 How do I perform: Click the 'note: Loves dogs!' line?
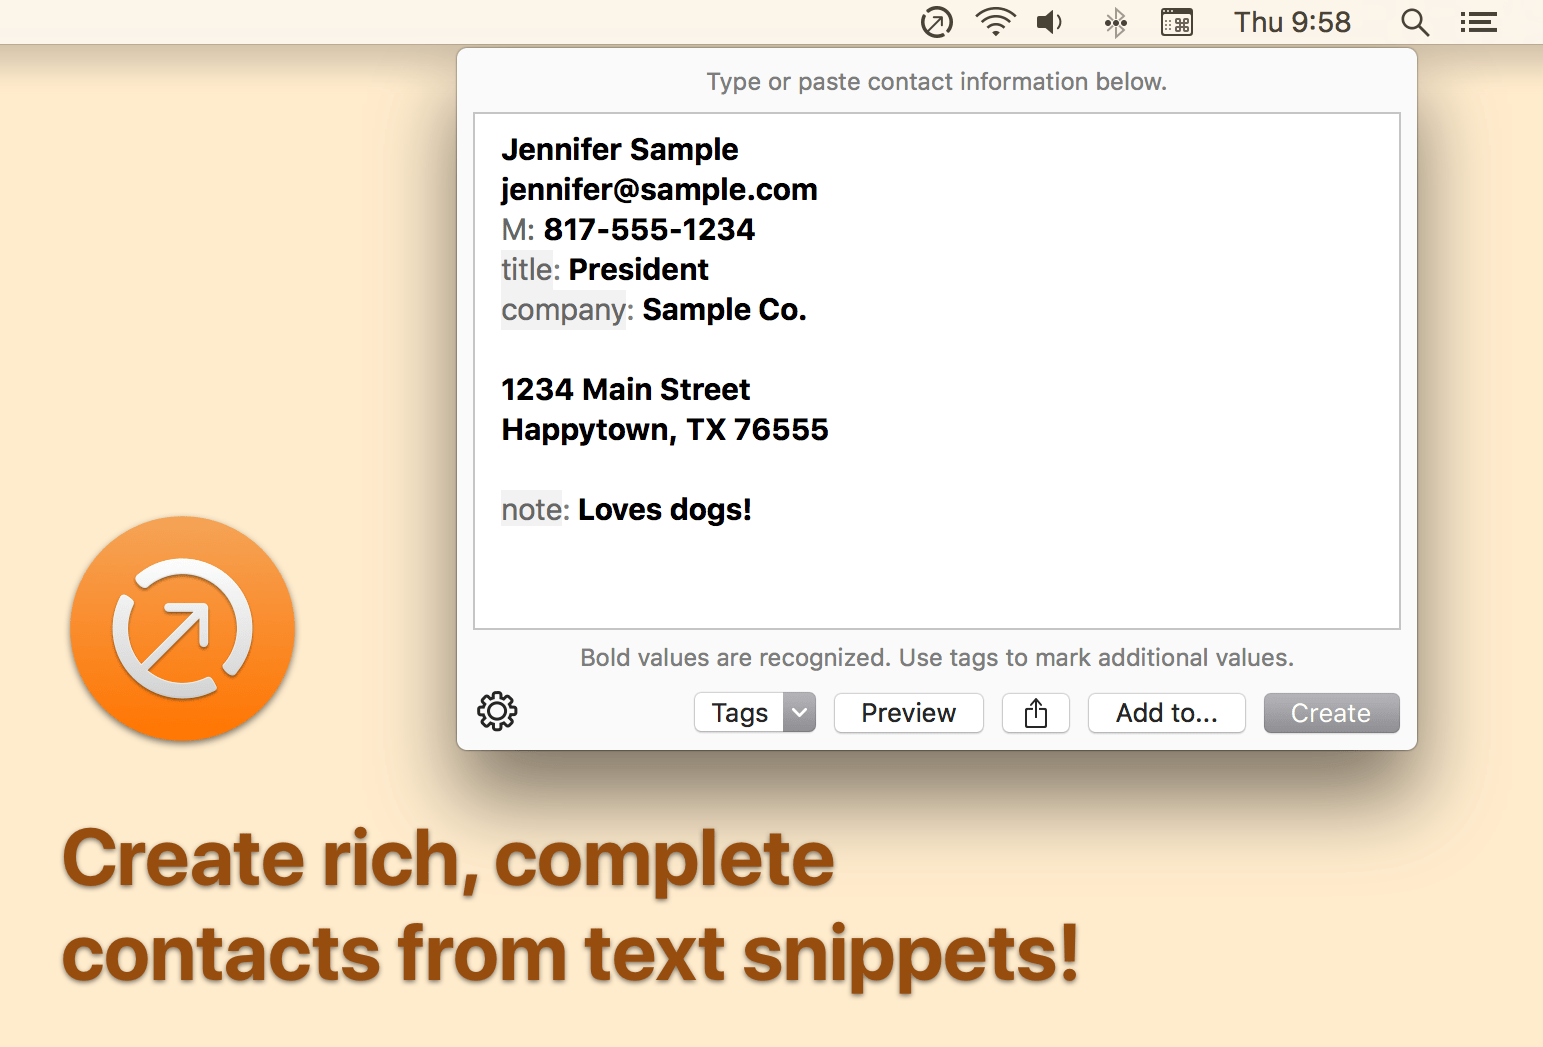(626, 510)
